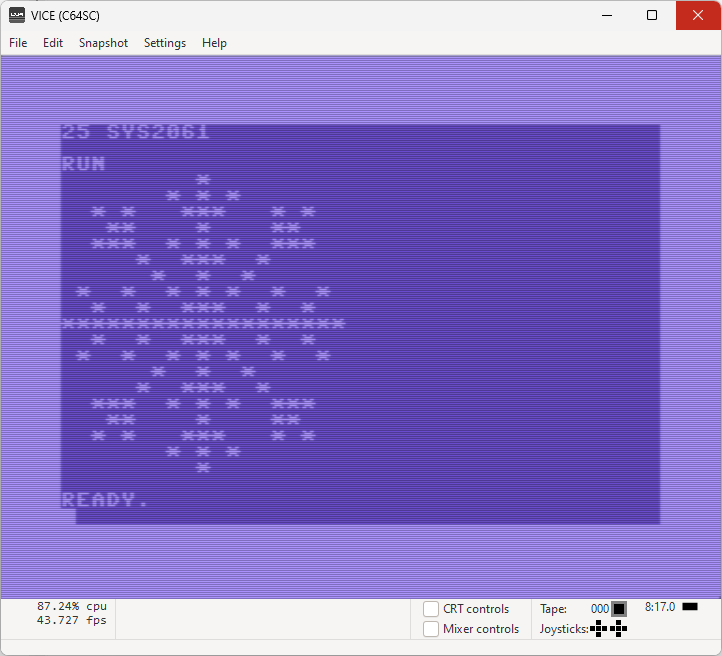
Task: Click the tape counter 000
Action: (x=599, y=609)
